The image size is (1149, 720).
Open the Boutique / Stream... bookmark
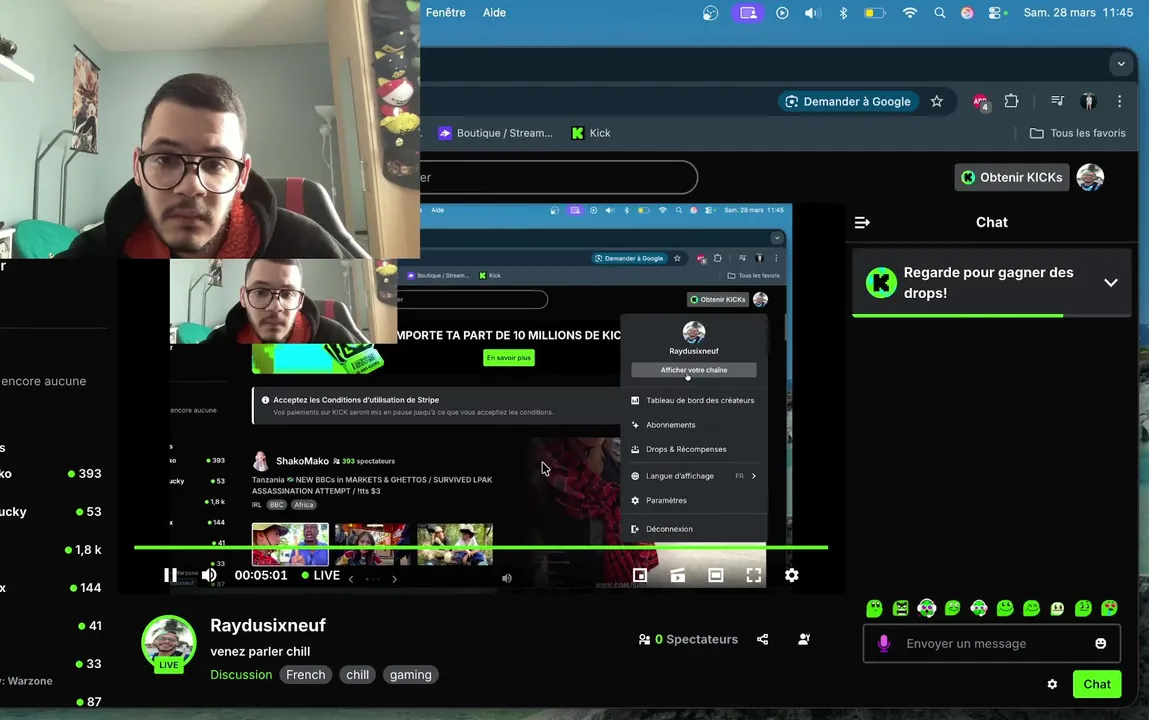(x=495, y=133)
